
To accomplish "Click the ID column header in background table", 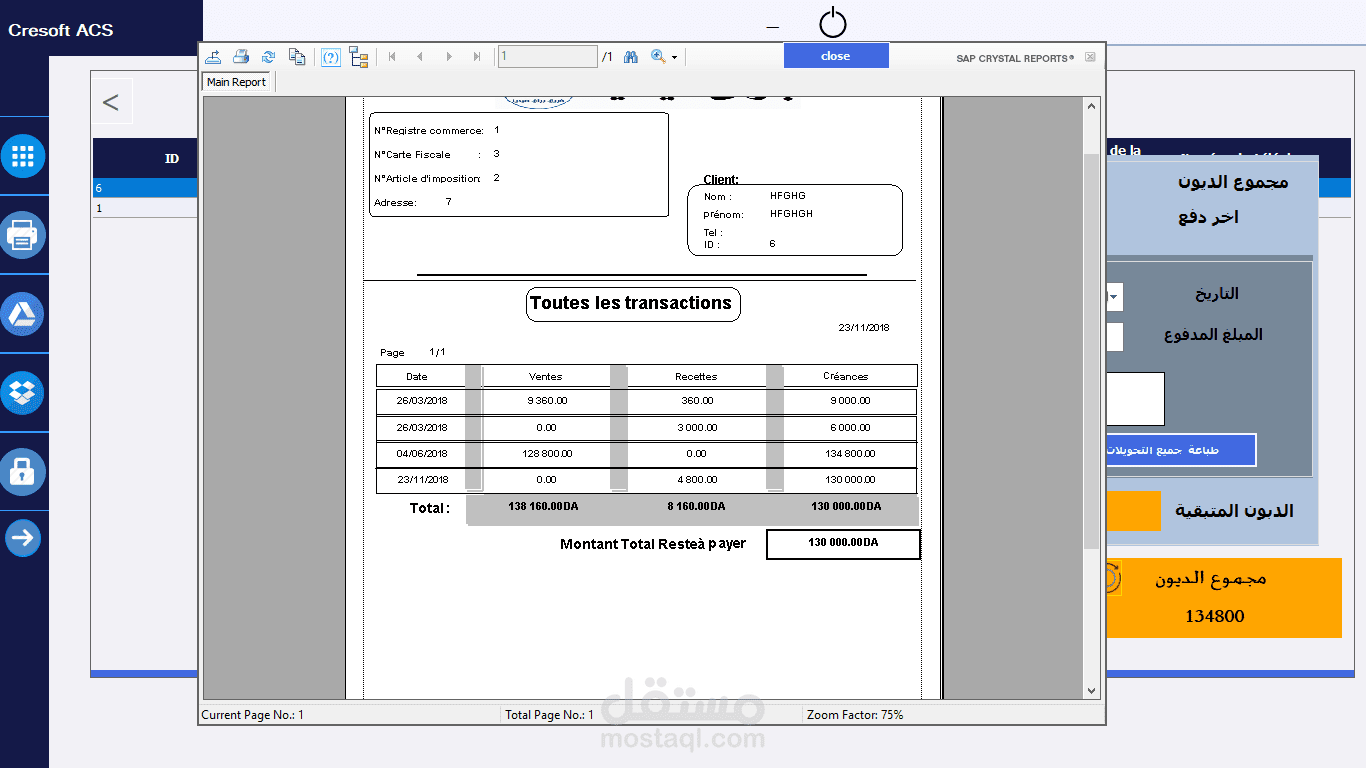I will tap(172, 158).
